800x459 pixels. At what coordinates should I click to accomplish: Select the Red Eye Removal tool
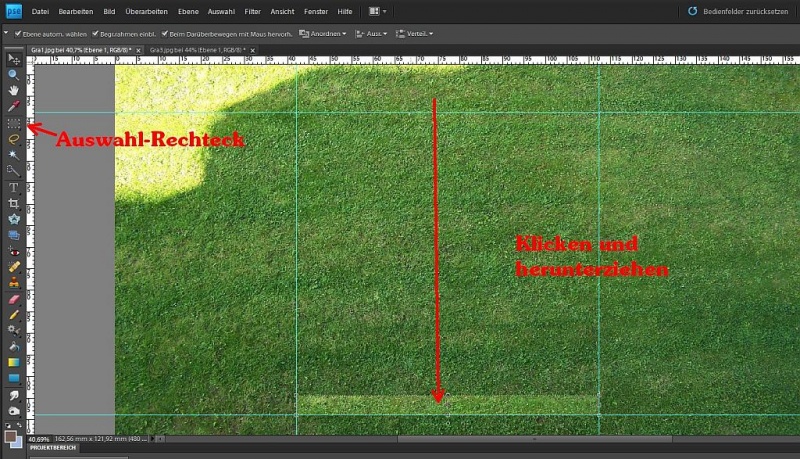click(x=14, y=251)
